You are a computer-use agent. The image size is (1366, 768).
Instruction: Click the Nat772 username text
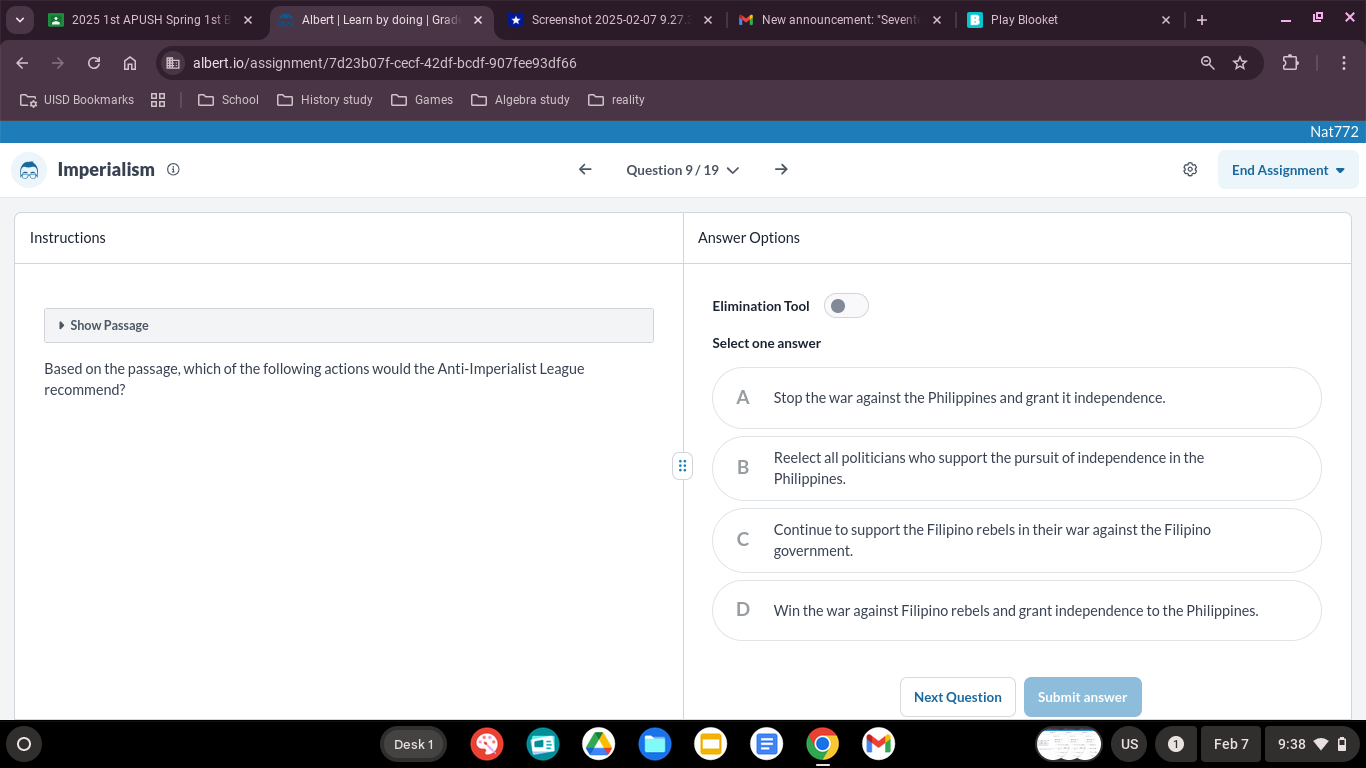tap(1334, 132)
